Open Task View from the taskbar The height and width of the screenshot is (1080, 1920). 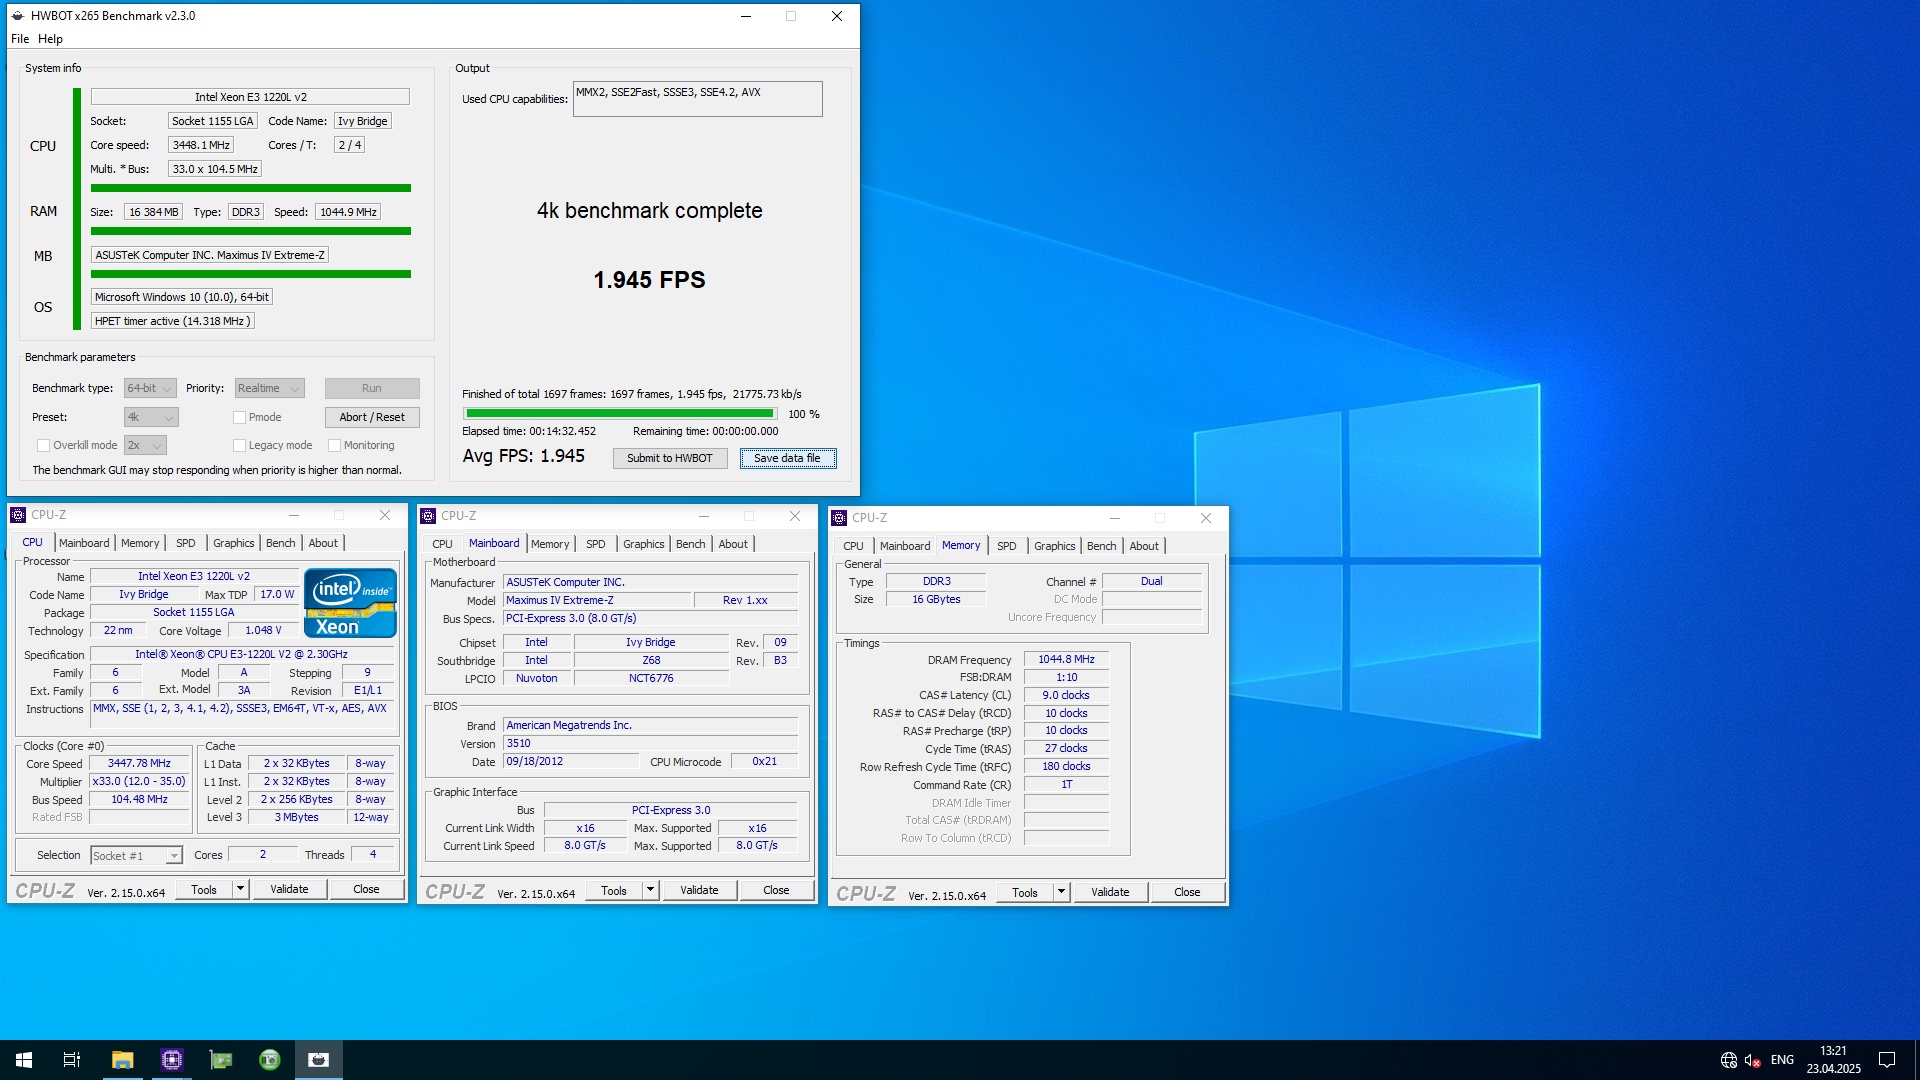[x=72, y=1060]
